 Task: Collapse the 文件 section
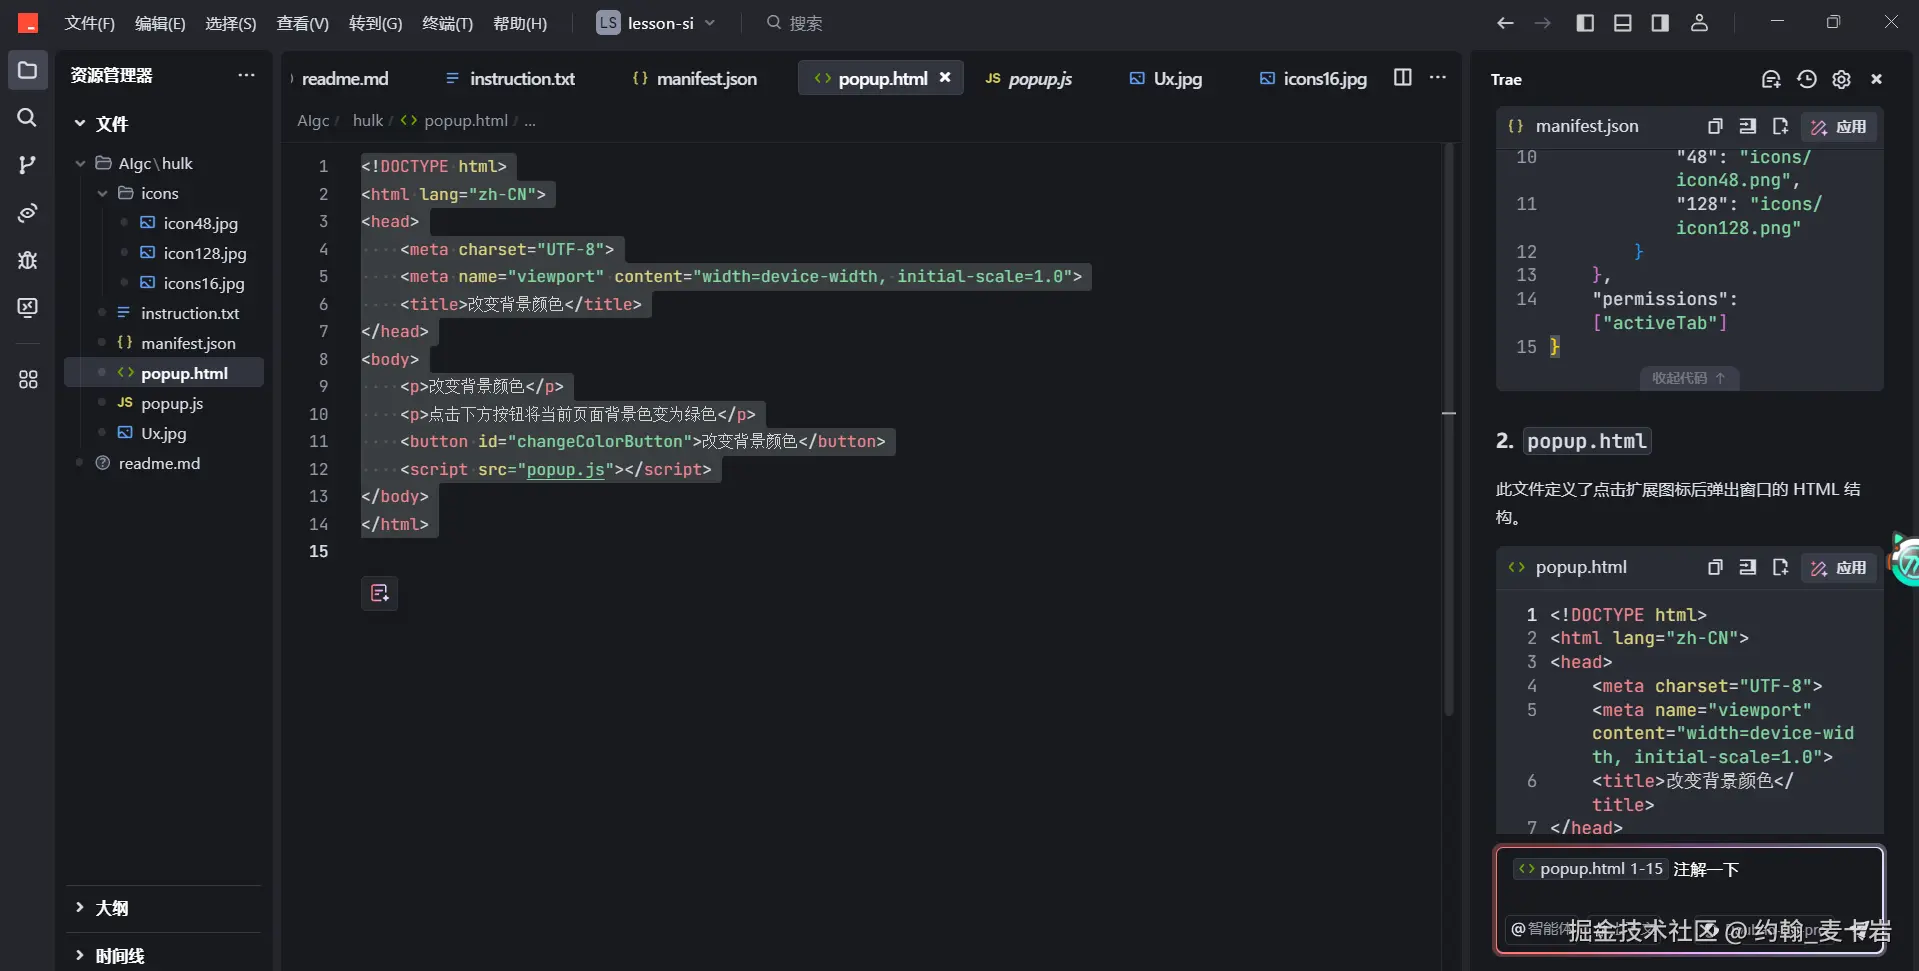coord(80,123)
